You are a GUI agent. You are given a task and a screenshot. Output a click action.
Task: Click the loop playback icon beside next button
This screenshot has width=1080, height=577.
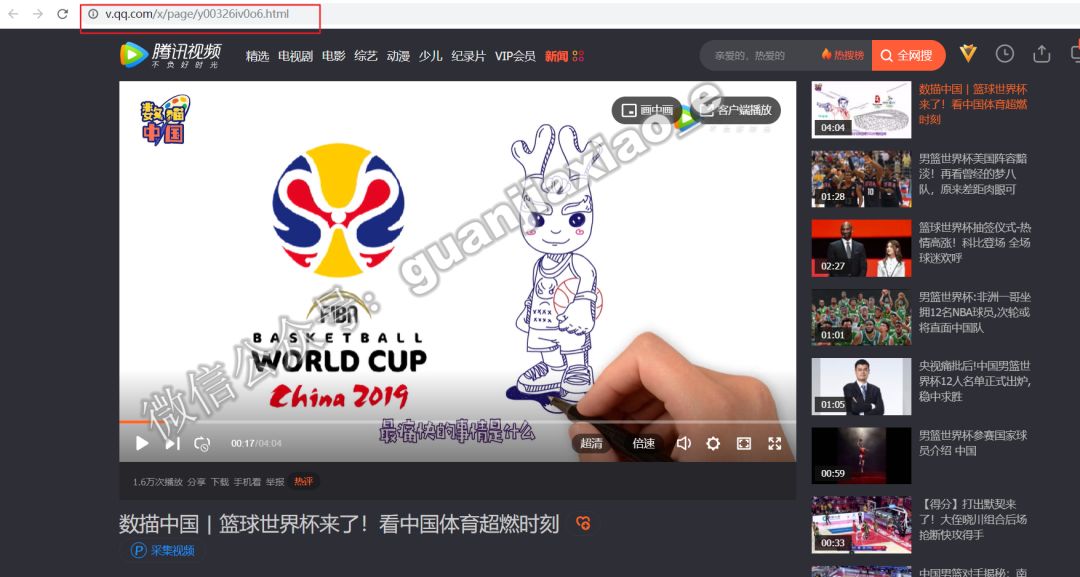point(201,443)
